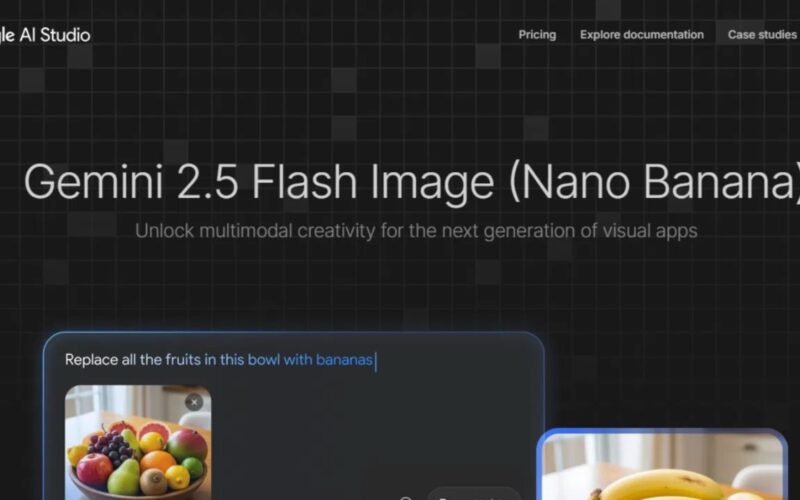Open the generated bananas result image

click(663, 466)
